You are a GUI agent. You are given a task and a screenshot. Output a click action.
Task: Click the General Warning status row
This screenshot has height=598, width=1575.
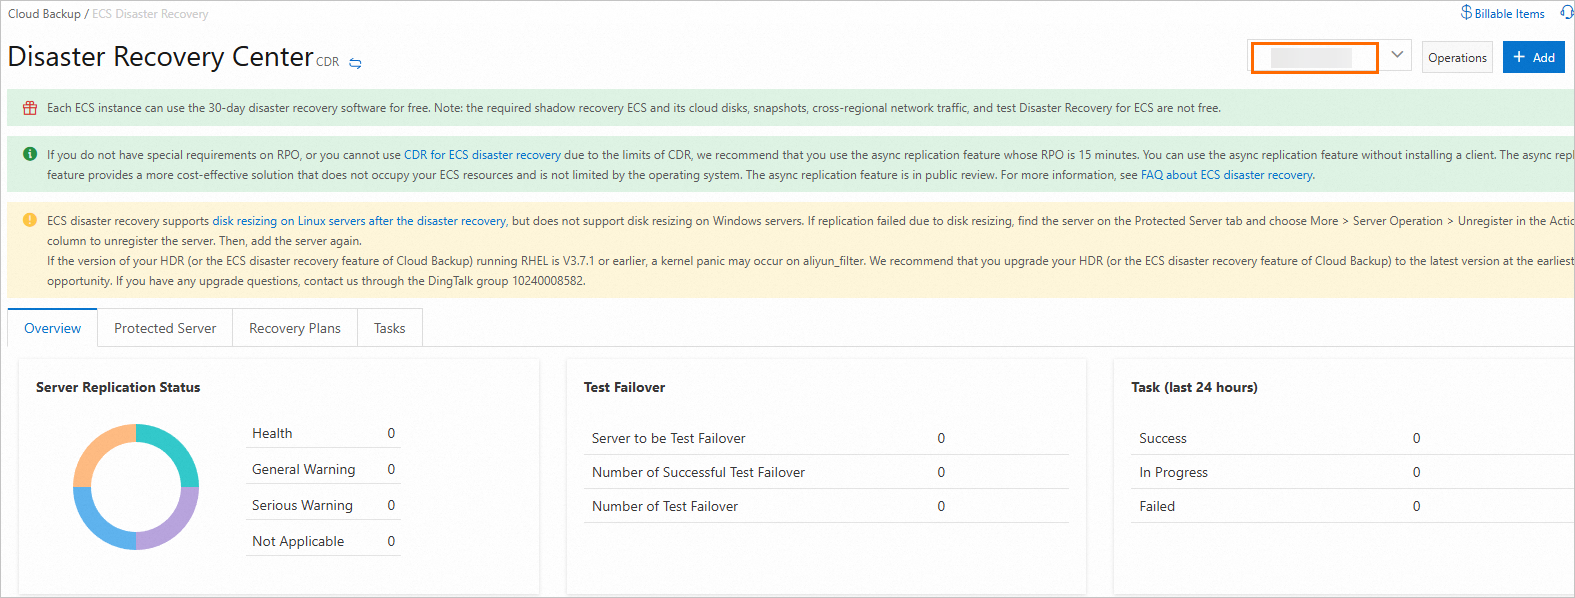[323, 469]
